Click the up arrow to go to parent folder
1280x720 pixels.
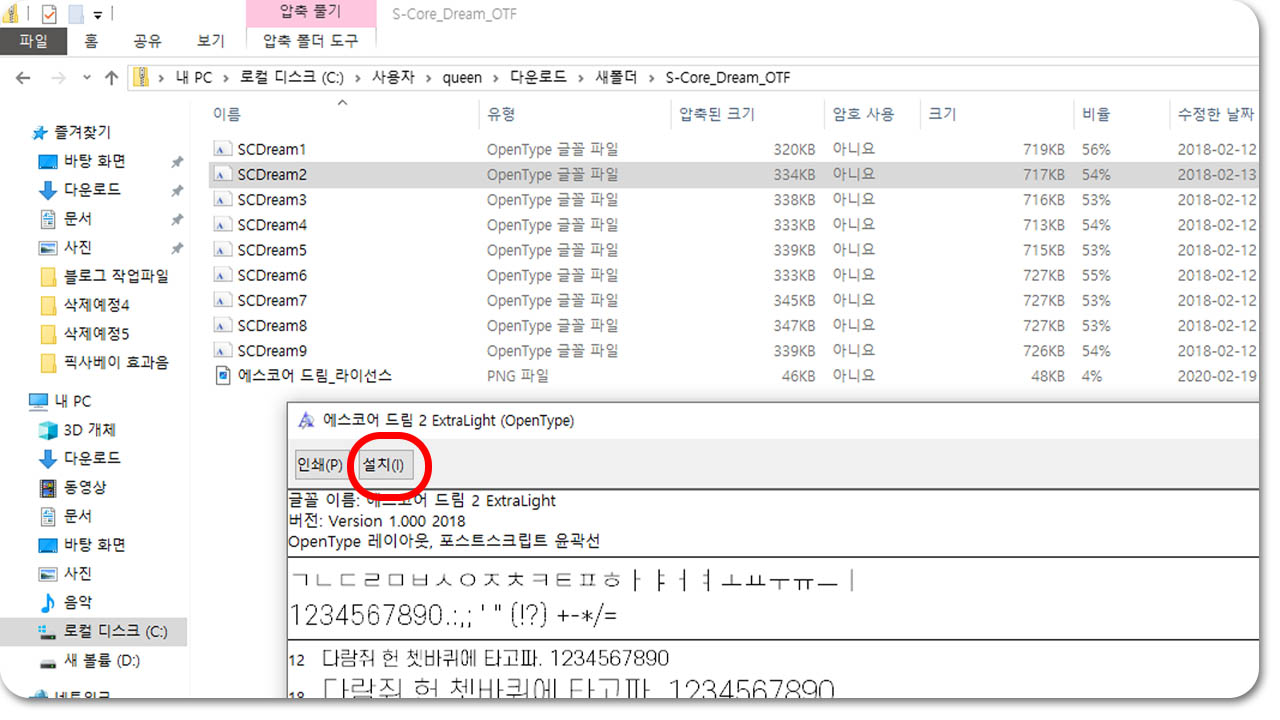[x=112, y=77]
